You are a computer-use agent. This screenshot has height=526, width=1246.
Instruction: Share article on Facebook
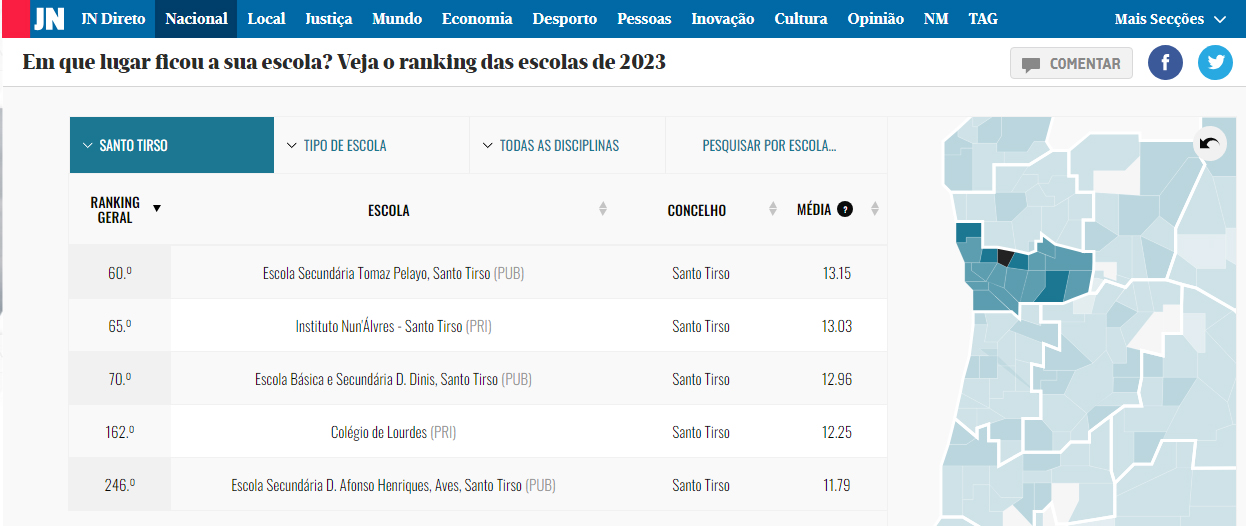tap(1165, 64)
